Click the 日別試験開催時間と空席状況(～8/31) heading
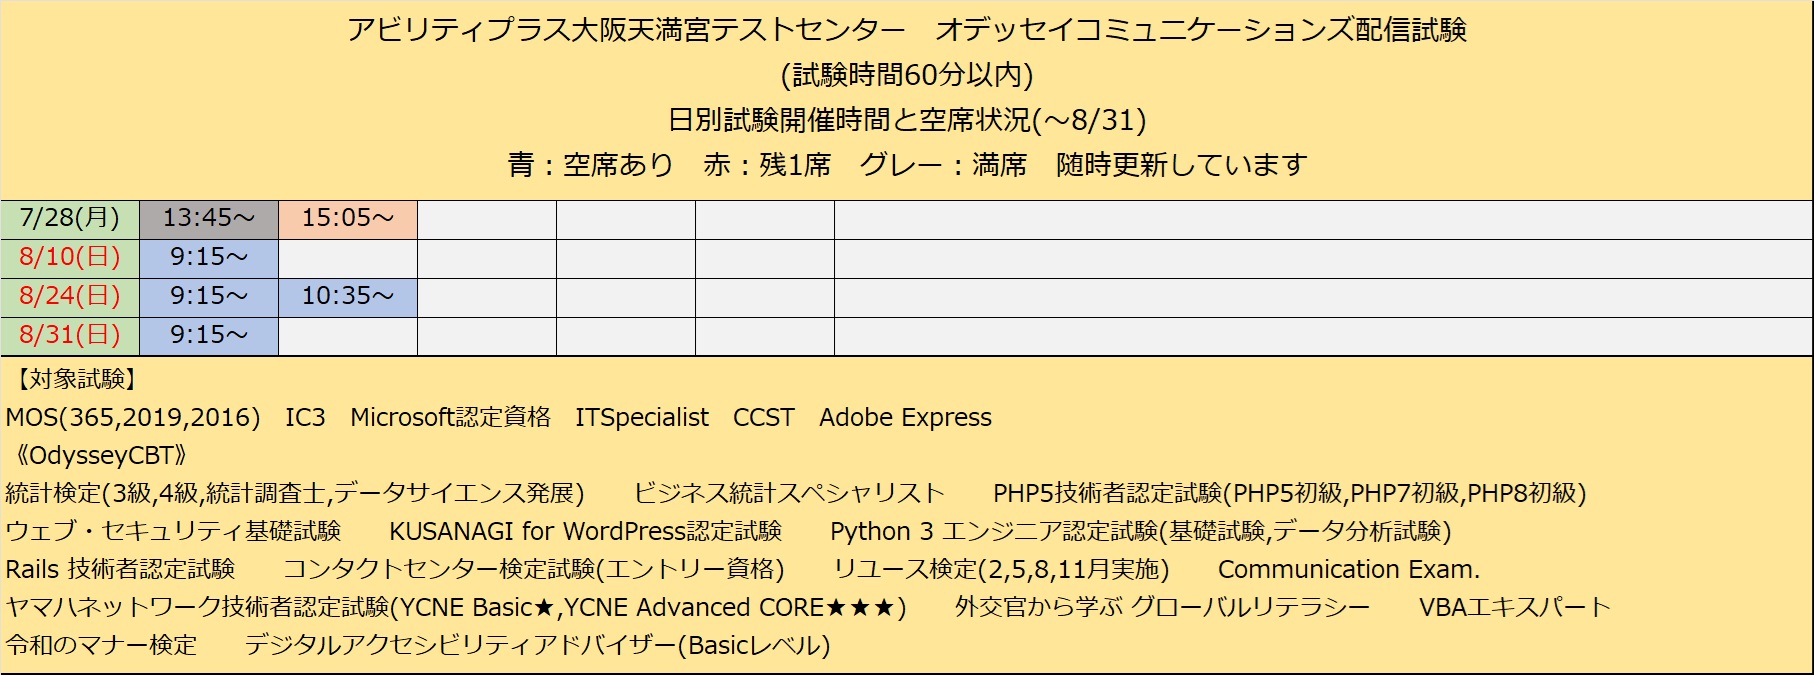Screen dimensions: 1814x675 click(907, 120)
